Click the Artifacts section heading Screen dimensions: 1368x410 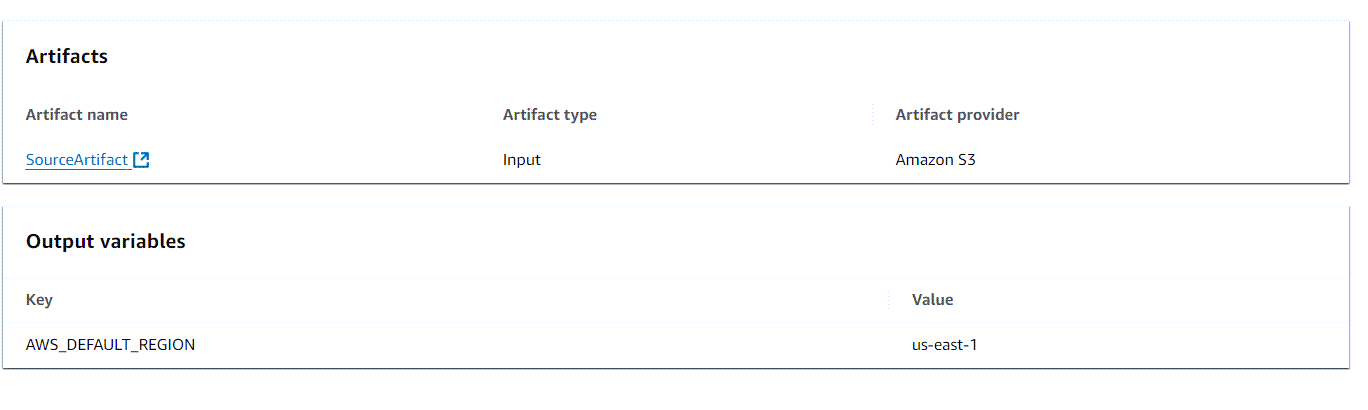[67, 57]
